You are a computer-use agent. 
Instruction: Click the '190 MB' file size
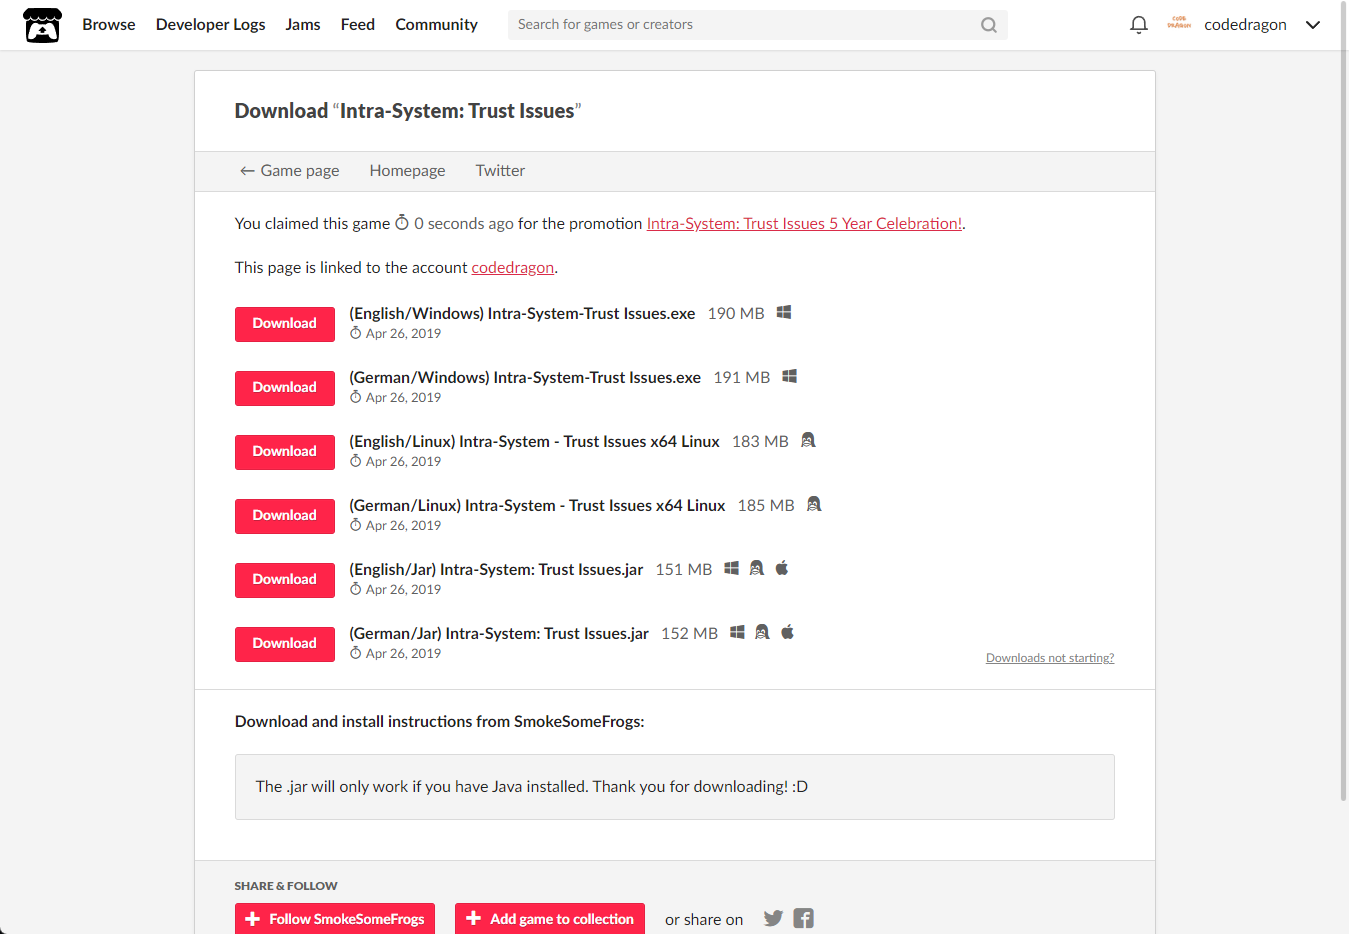point(736,314)
